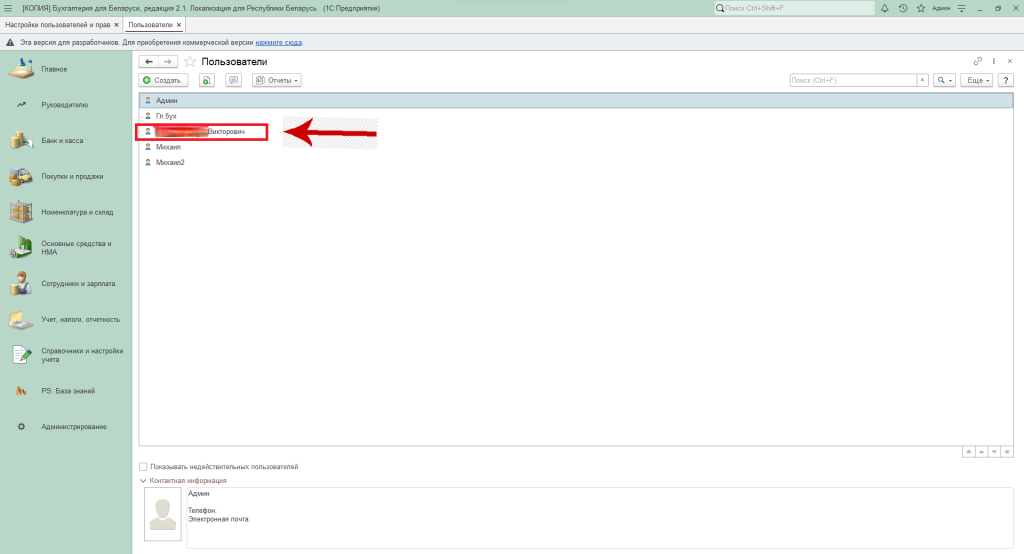
Task: Open the history clock icon
Action: pos(903,8)
